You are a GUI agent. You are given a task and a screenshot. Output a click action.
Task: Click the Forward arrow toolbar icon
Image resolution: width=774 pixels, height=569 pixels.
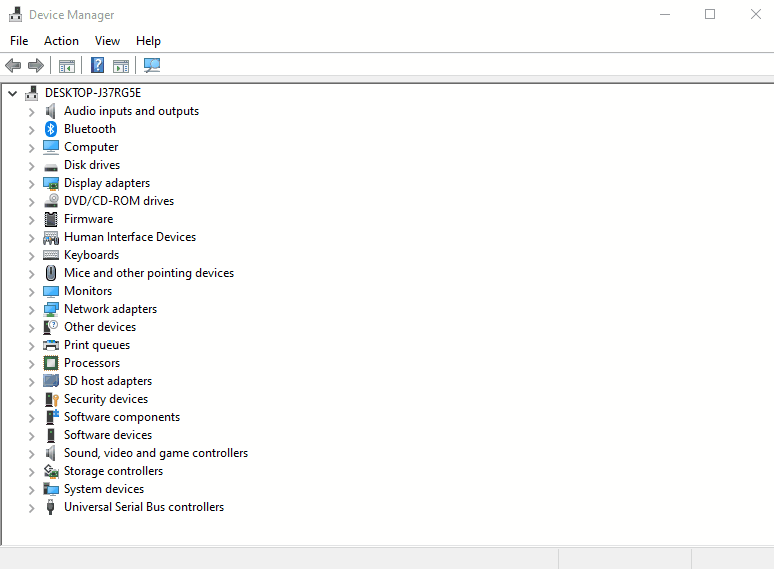[36, 65]
